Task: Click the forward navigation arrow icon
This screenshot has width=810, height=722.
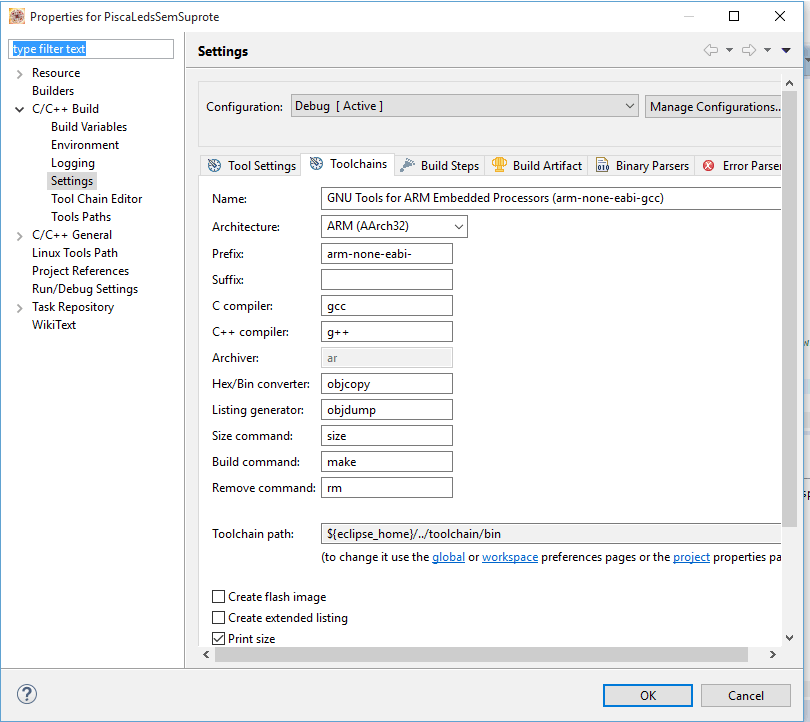Action: (x=749, y=50)
